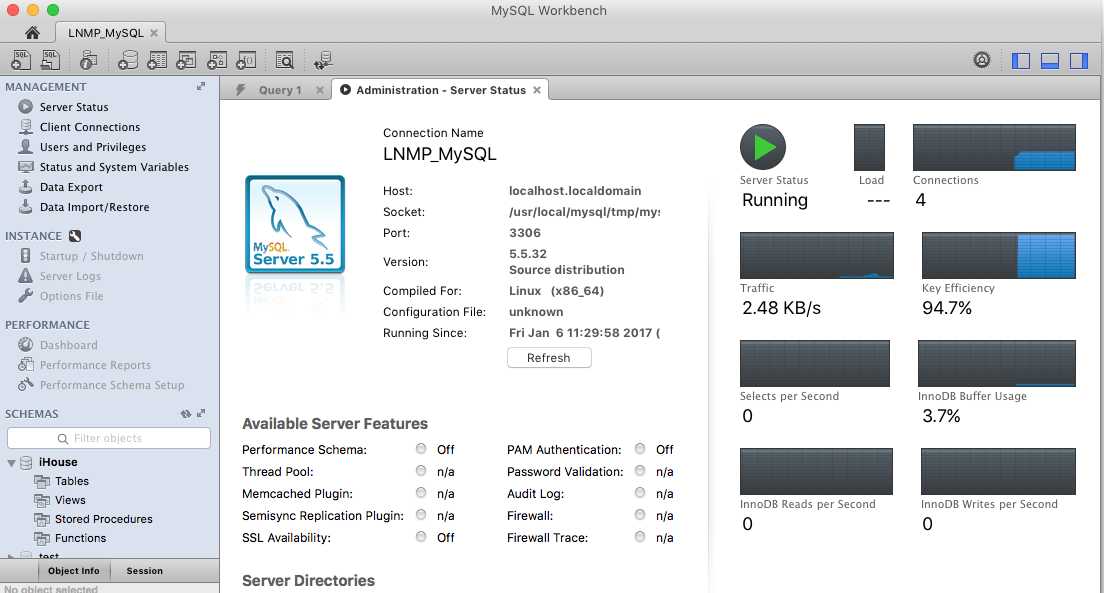
Task: Click the MySQL Server 5.5 logo
Action: click(295, 224)
